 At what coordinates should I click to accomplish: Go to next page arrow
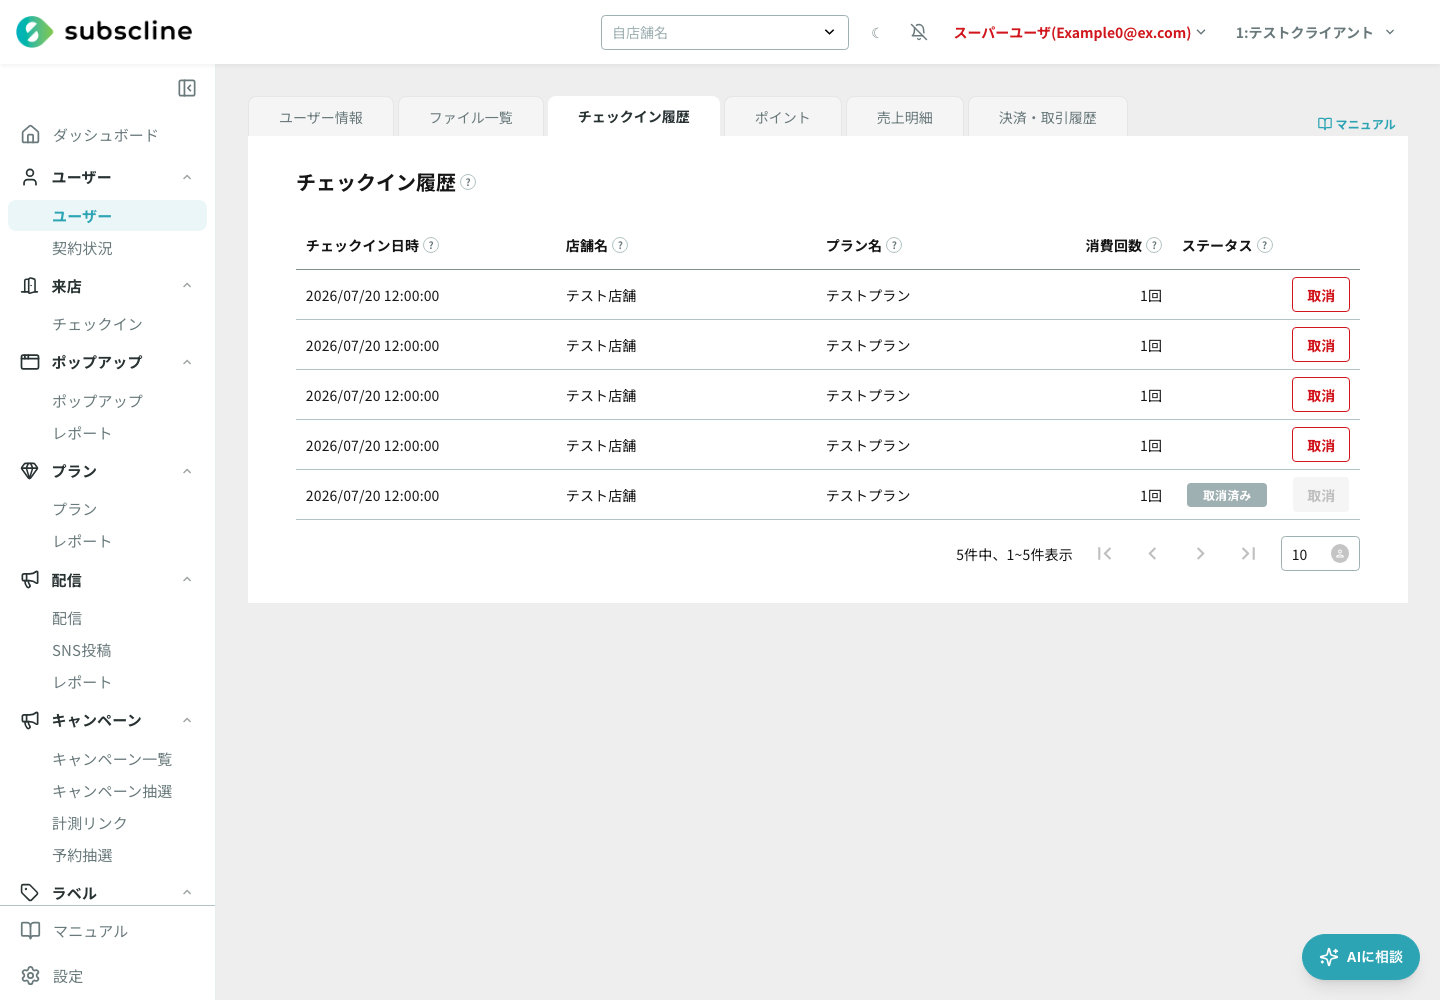1200,553
